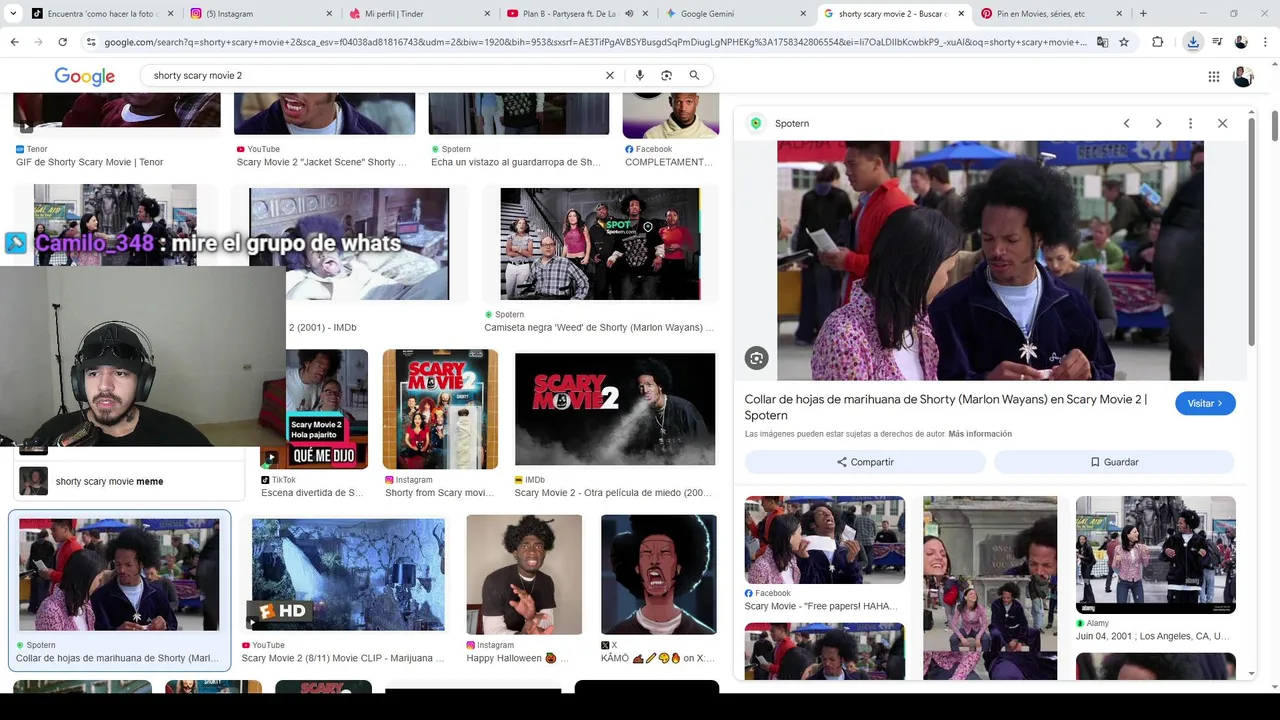Open the Chrome three-dot menu

point(1265,42)
